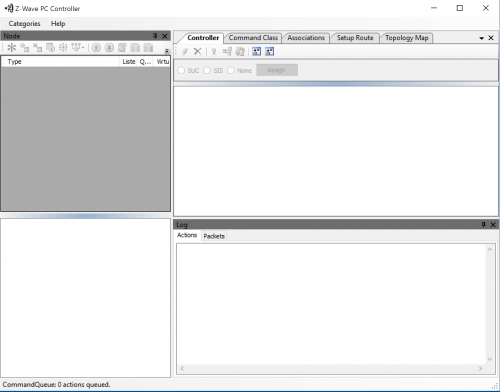Pin the Log panel
Image resolution: width=500 pixels, height=392 pixels.
(483, 225)
